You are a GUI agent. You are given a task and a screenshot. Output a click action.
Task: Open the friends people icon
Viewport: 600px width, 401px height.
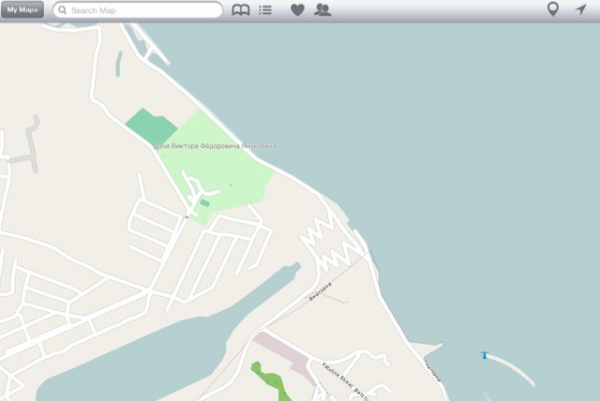[322, 10]
